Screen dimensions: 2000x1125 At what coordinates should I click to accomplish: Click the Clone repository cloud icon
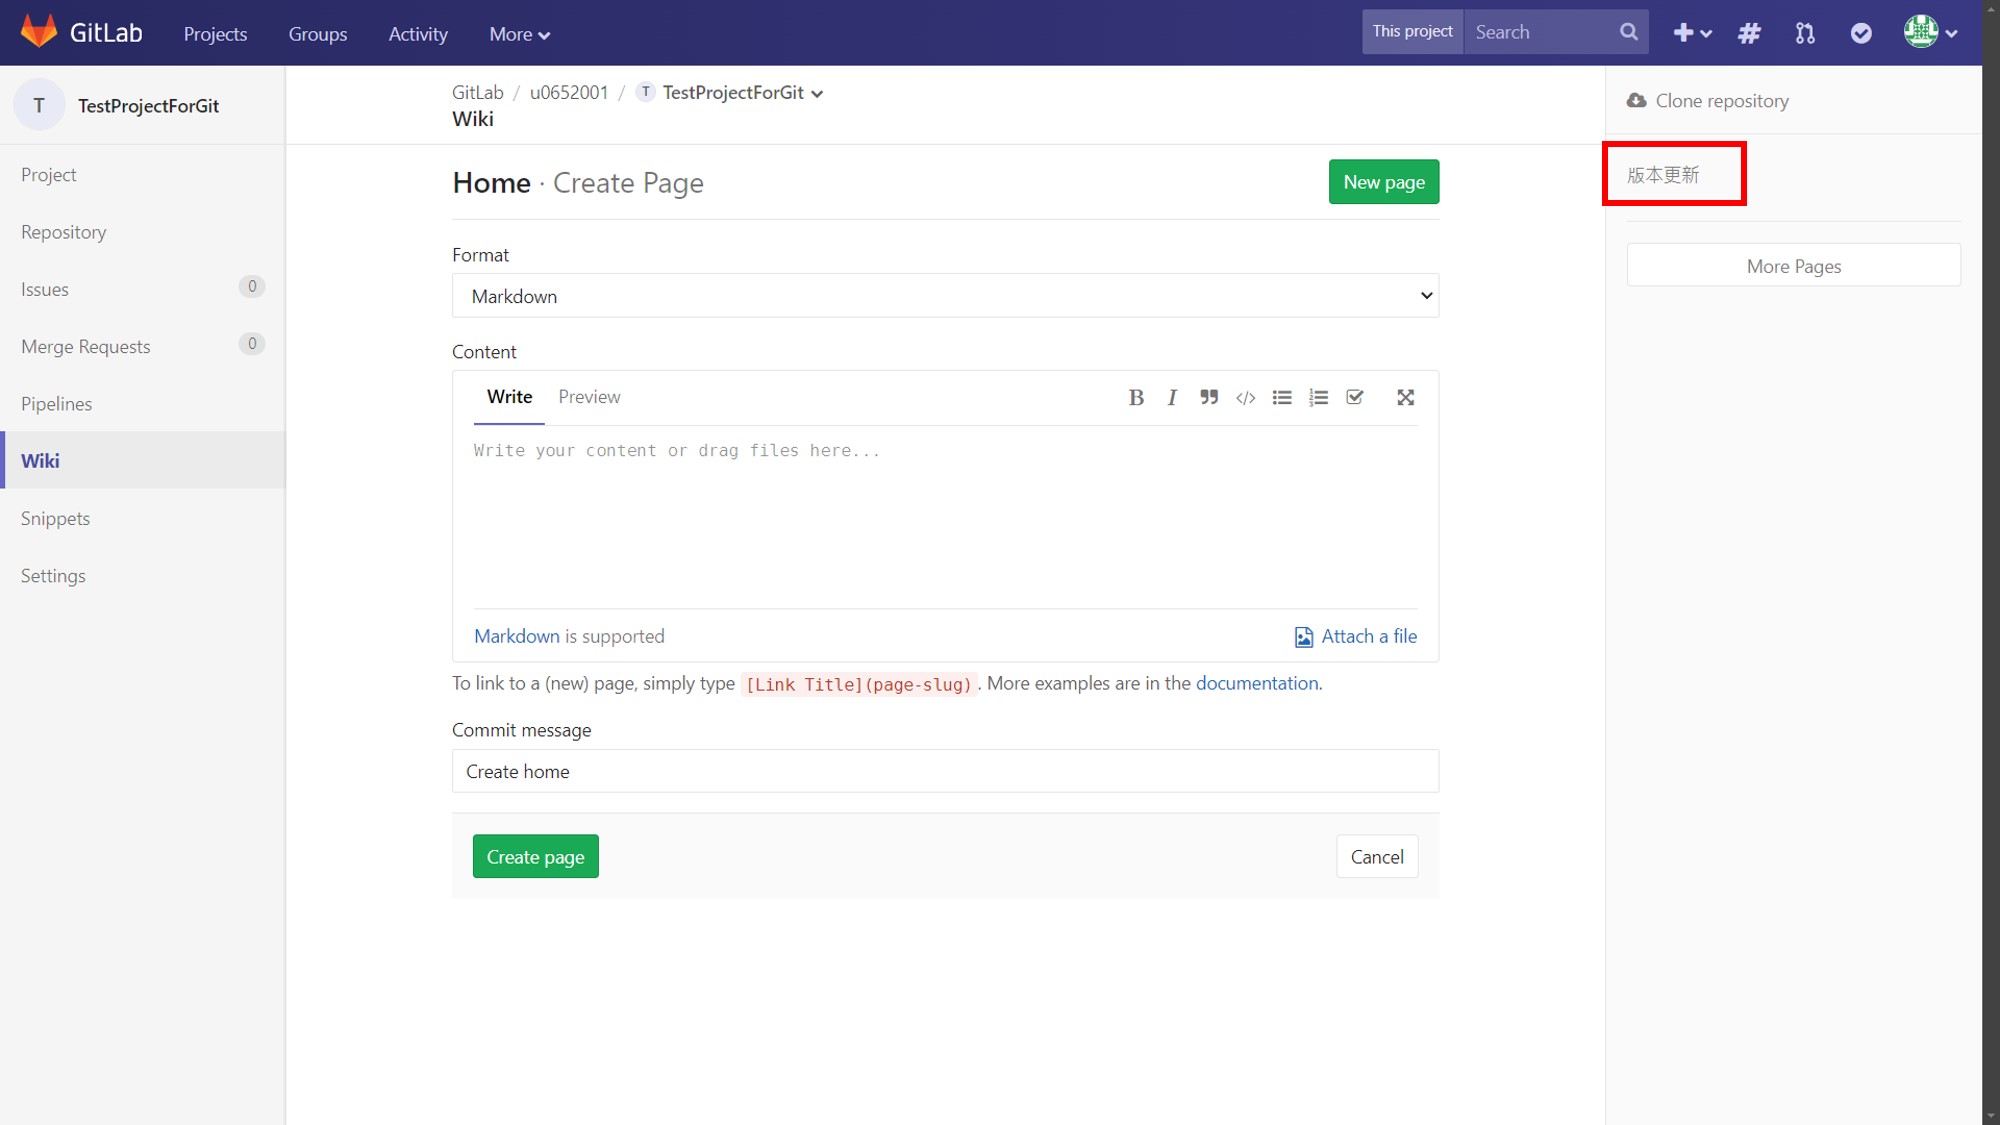coord(1636,100)
